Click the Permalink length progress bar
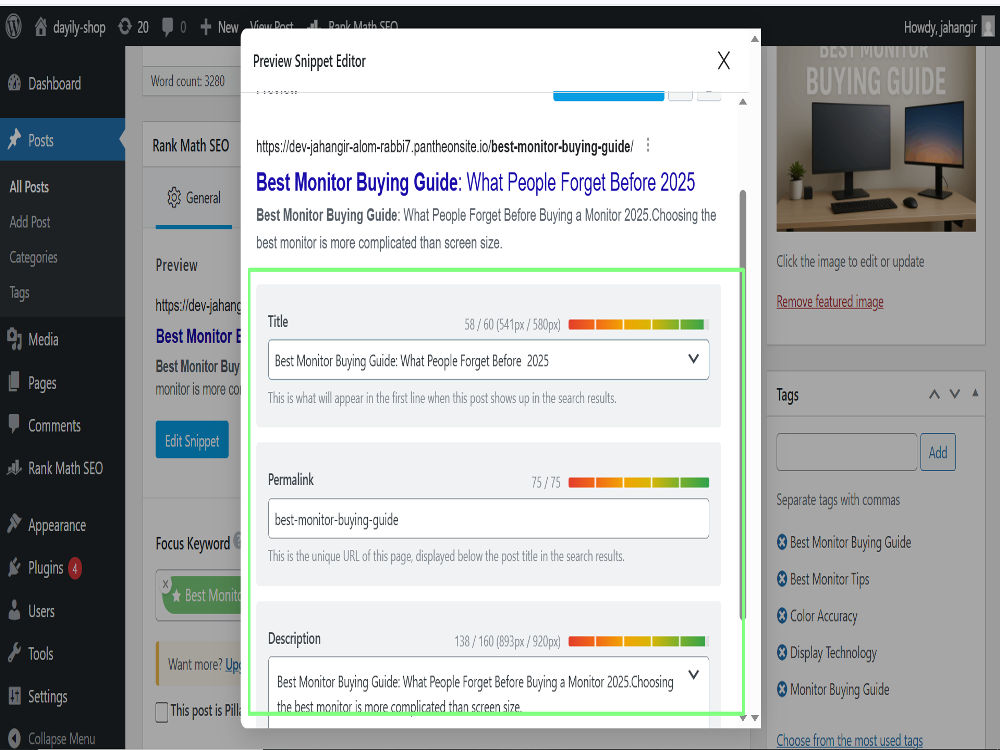This screenshot has width=1000, height=750. click(638, 482)
